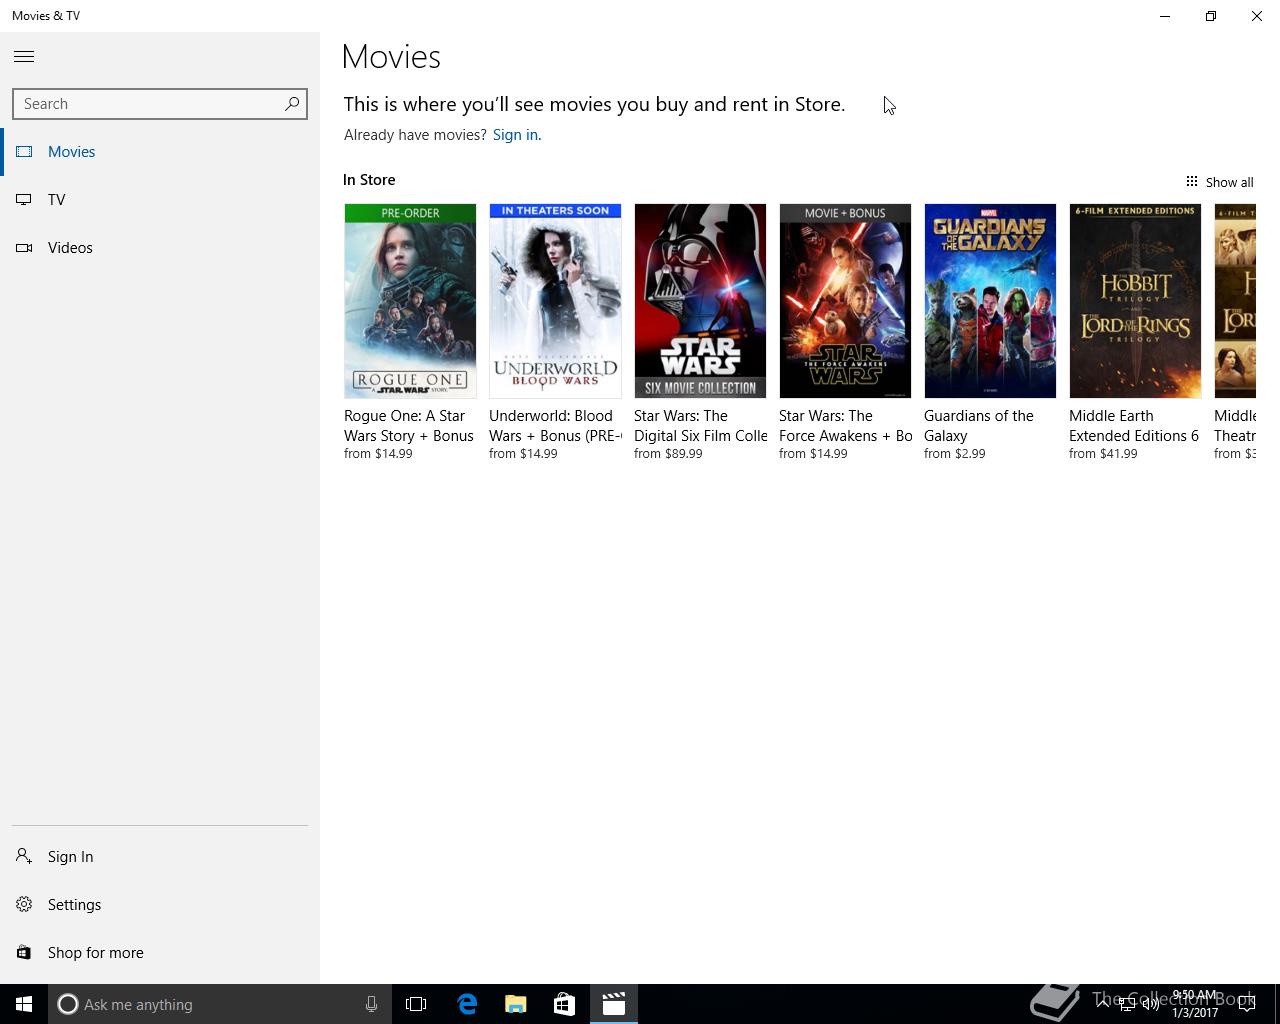Click the from $2.99 price
Viewport: 1280px width, 1024px height.
coord(955,454)
